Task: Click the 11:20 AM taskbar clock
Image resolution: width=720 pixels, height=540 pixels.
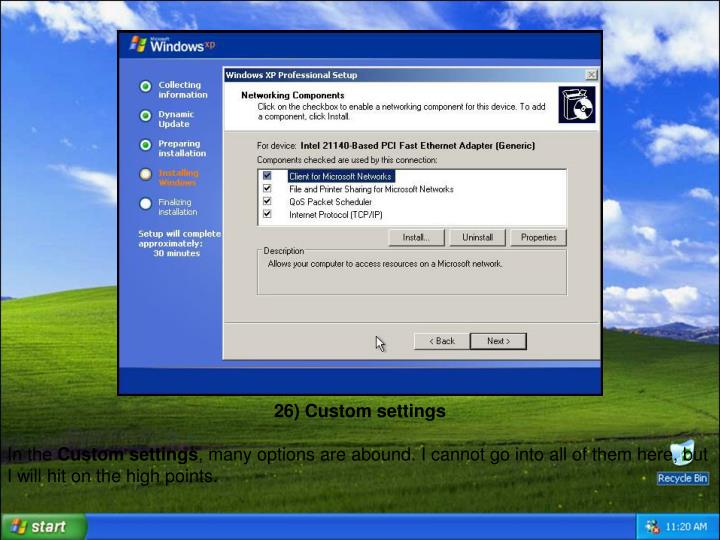Action: pos(686,527)
